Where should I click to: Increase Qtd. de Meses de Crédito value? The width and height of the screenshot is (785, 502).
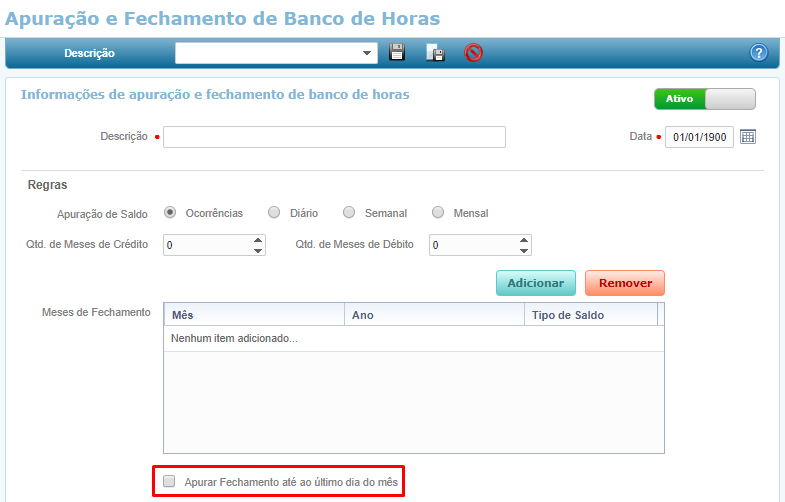click(258, 240)
